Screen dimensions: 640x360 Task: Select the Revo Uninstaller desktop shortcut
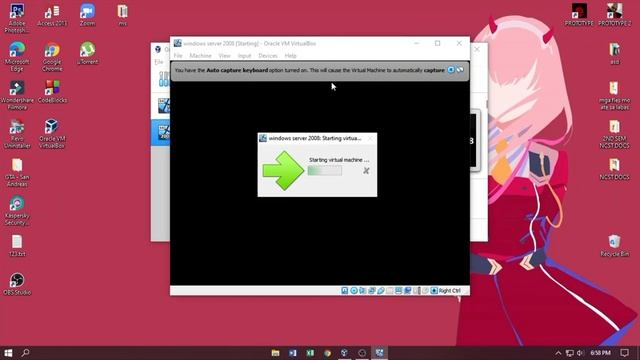17,133
